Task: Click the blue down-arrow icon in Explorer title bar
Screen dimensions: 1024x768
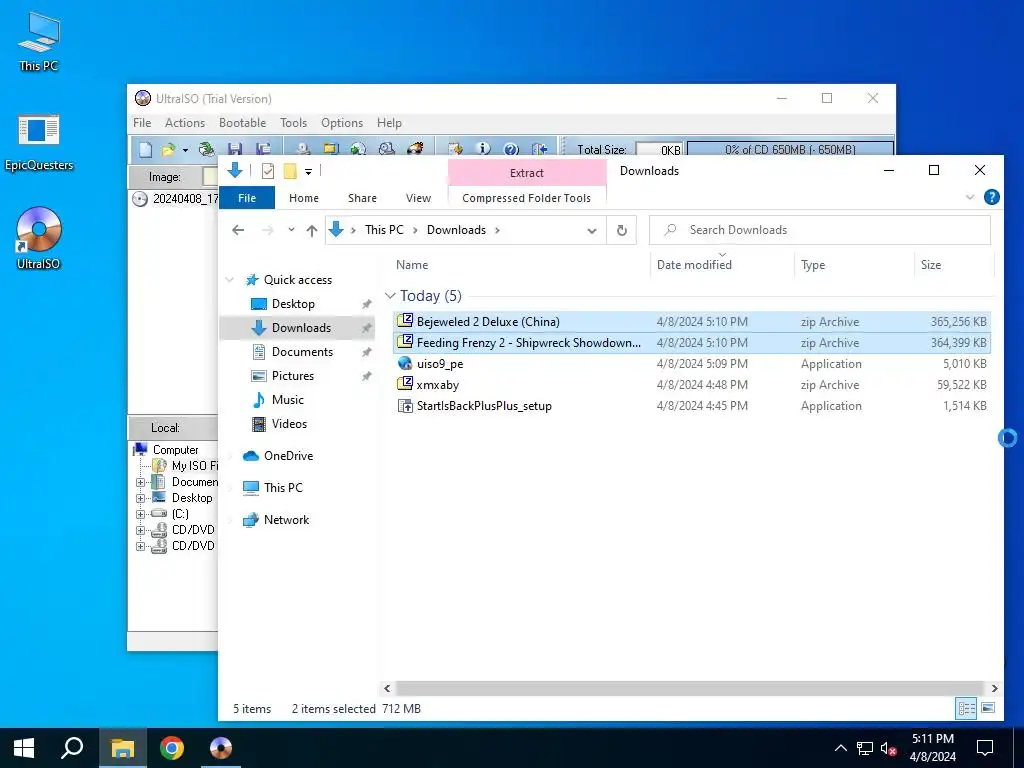Action: (234, 170)
